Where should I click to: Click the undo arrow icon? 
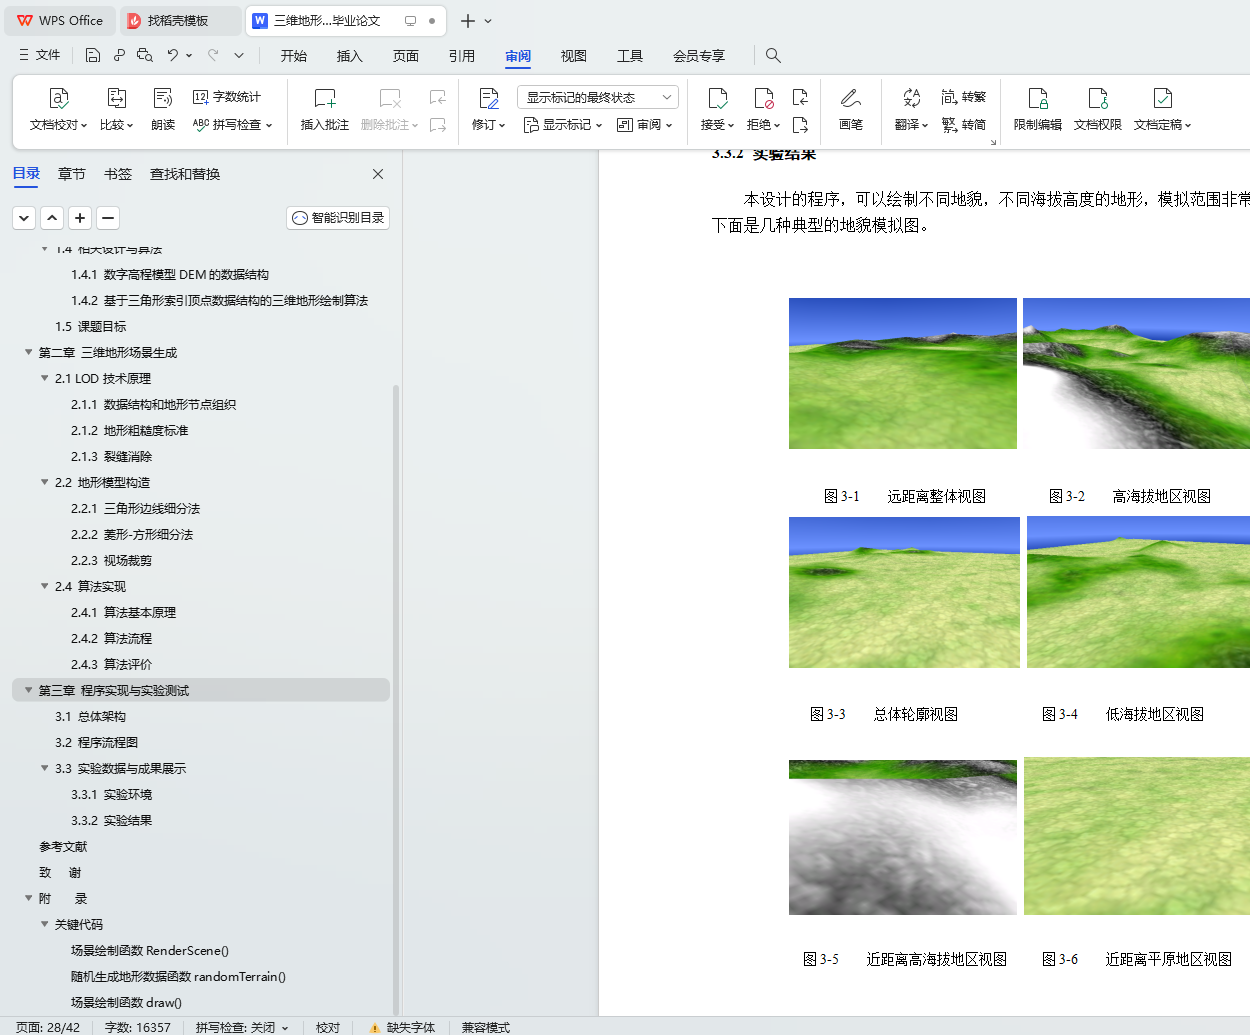pyautogui.click(x=173, y=55)
